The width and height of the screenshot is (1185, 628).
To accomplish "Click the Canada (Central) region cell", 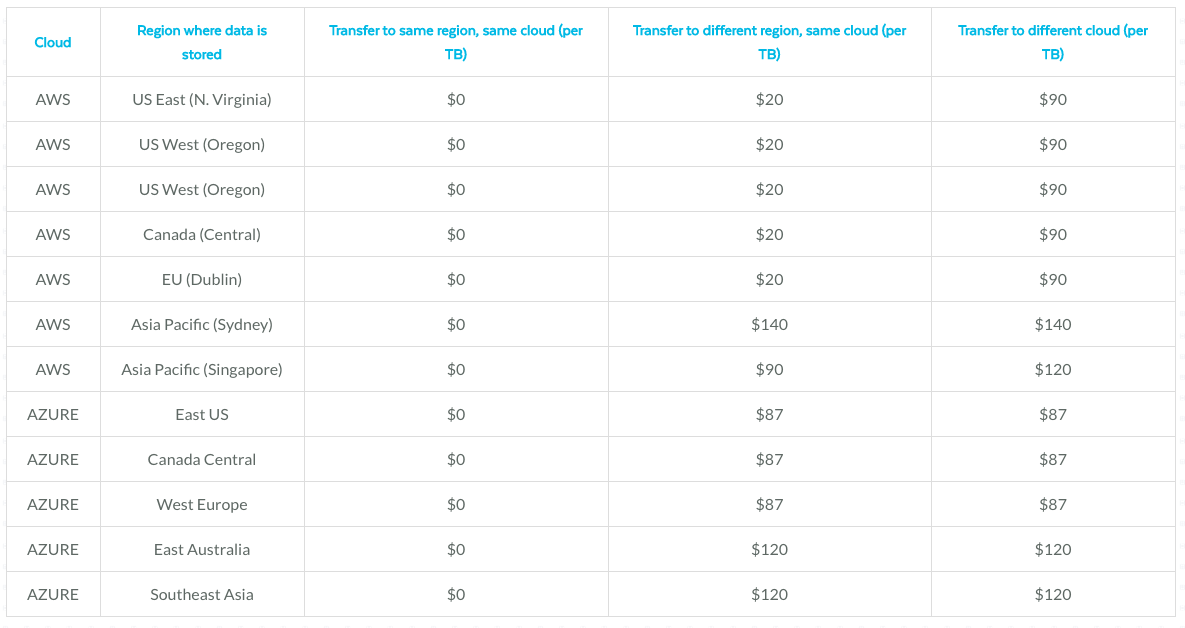I will click(202, 234).
